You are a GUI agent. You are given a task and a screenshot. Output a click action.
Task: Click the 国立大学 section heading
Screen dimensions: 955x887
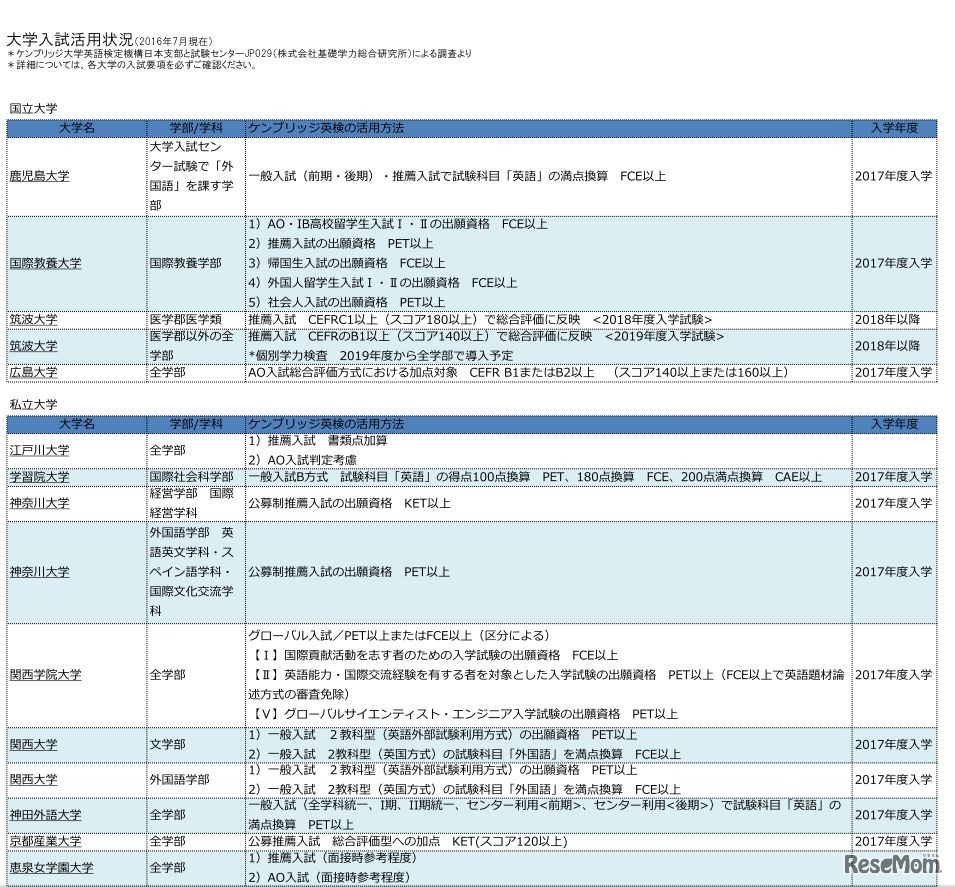coord(33,108)
